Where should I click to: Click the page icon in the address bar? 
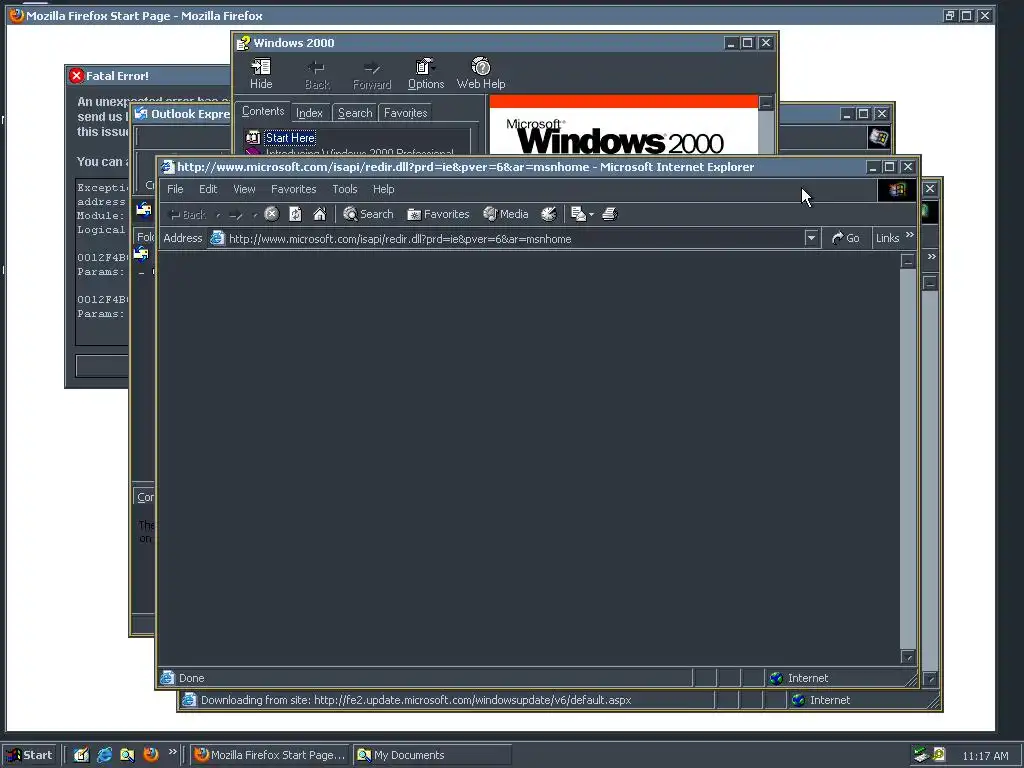[x=217, y=238]
